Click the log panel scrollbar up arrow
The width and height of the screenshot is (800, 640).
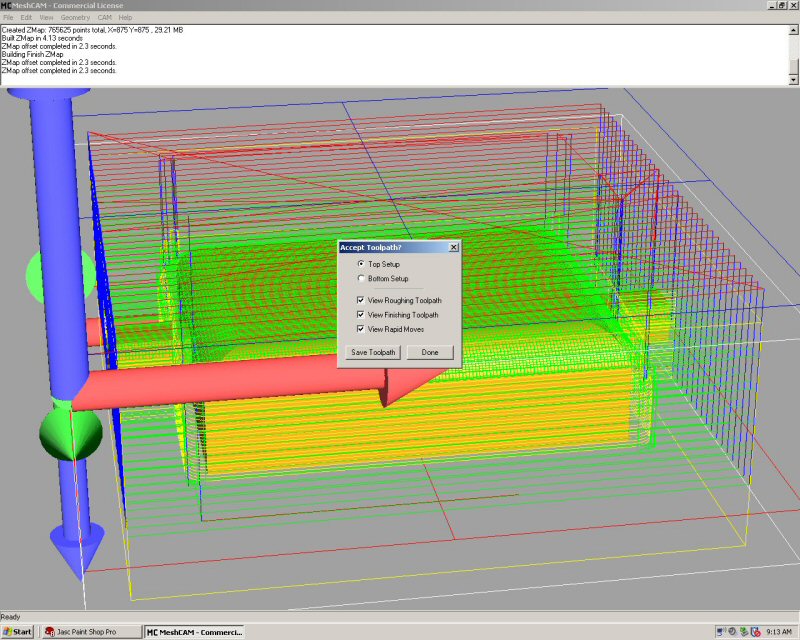[794, 31]
